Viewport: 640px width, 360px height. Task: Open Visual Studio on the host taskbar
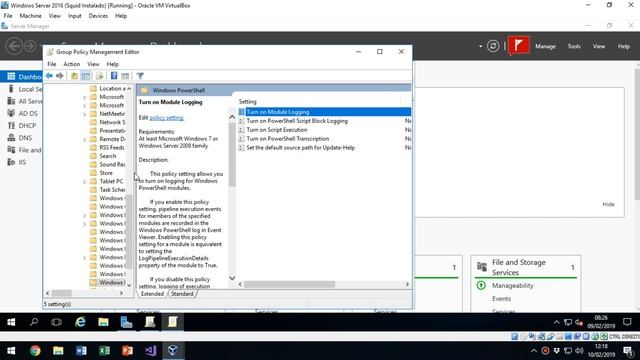[150, 351]
